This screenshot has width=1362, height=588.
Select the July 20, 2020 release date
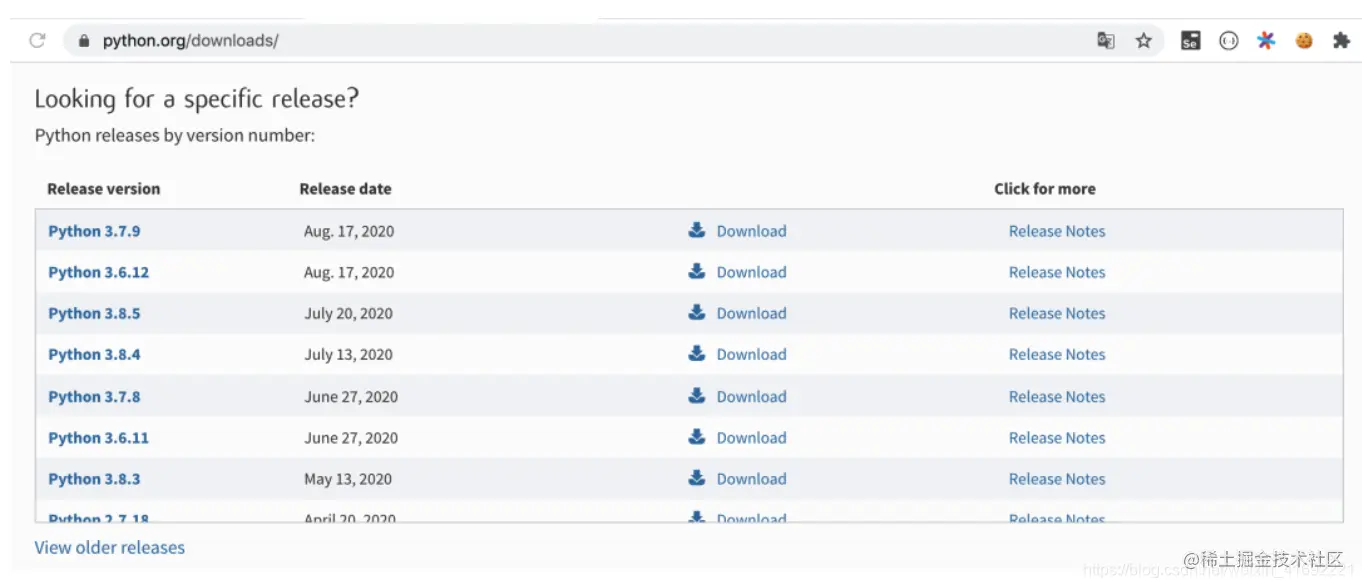(x=348, y=313)
